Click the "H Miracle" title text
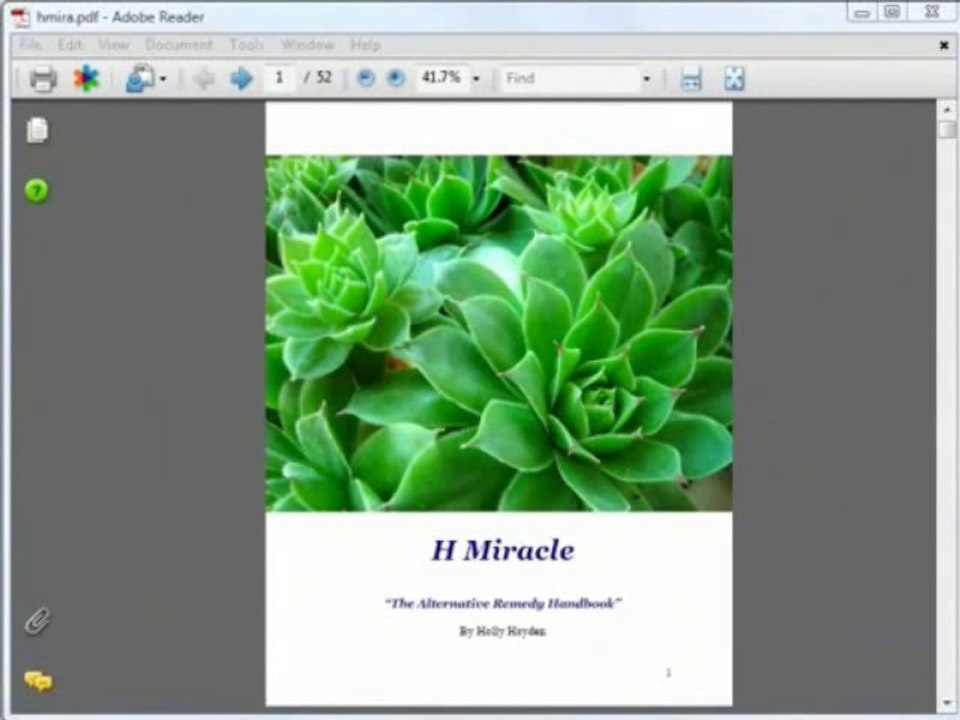The height and width of the screenshot is (720, 960). point(503,550)
